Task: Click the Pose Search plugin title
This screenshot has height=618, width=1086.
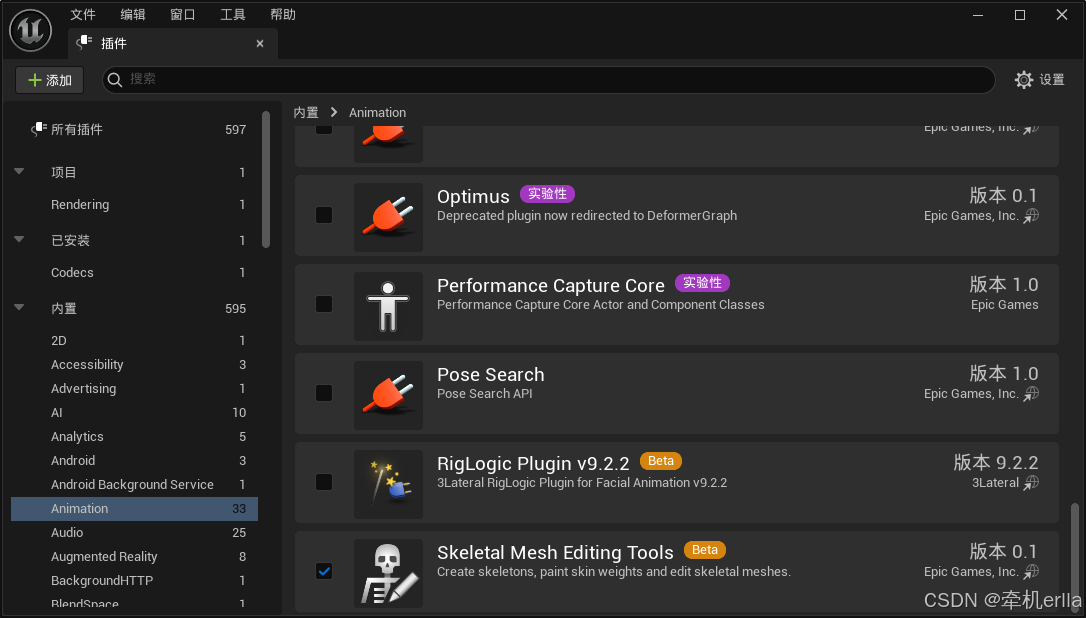Action: coord(490,375)
